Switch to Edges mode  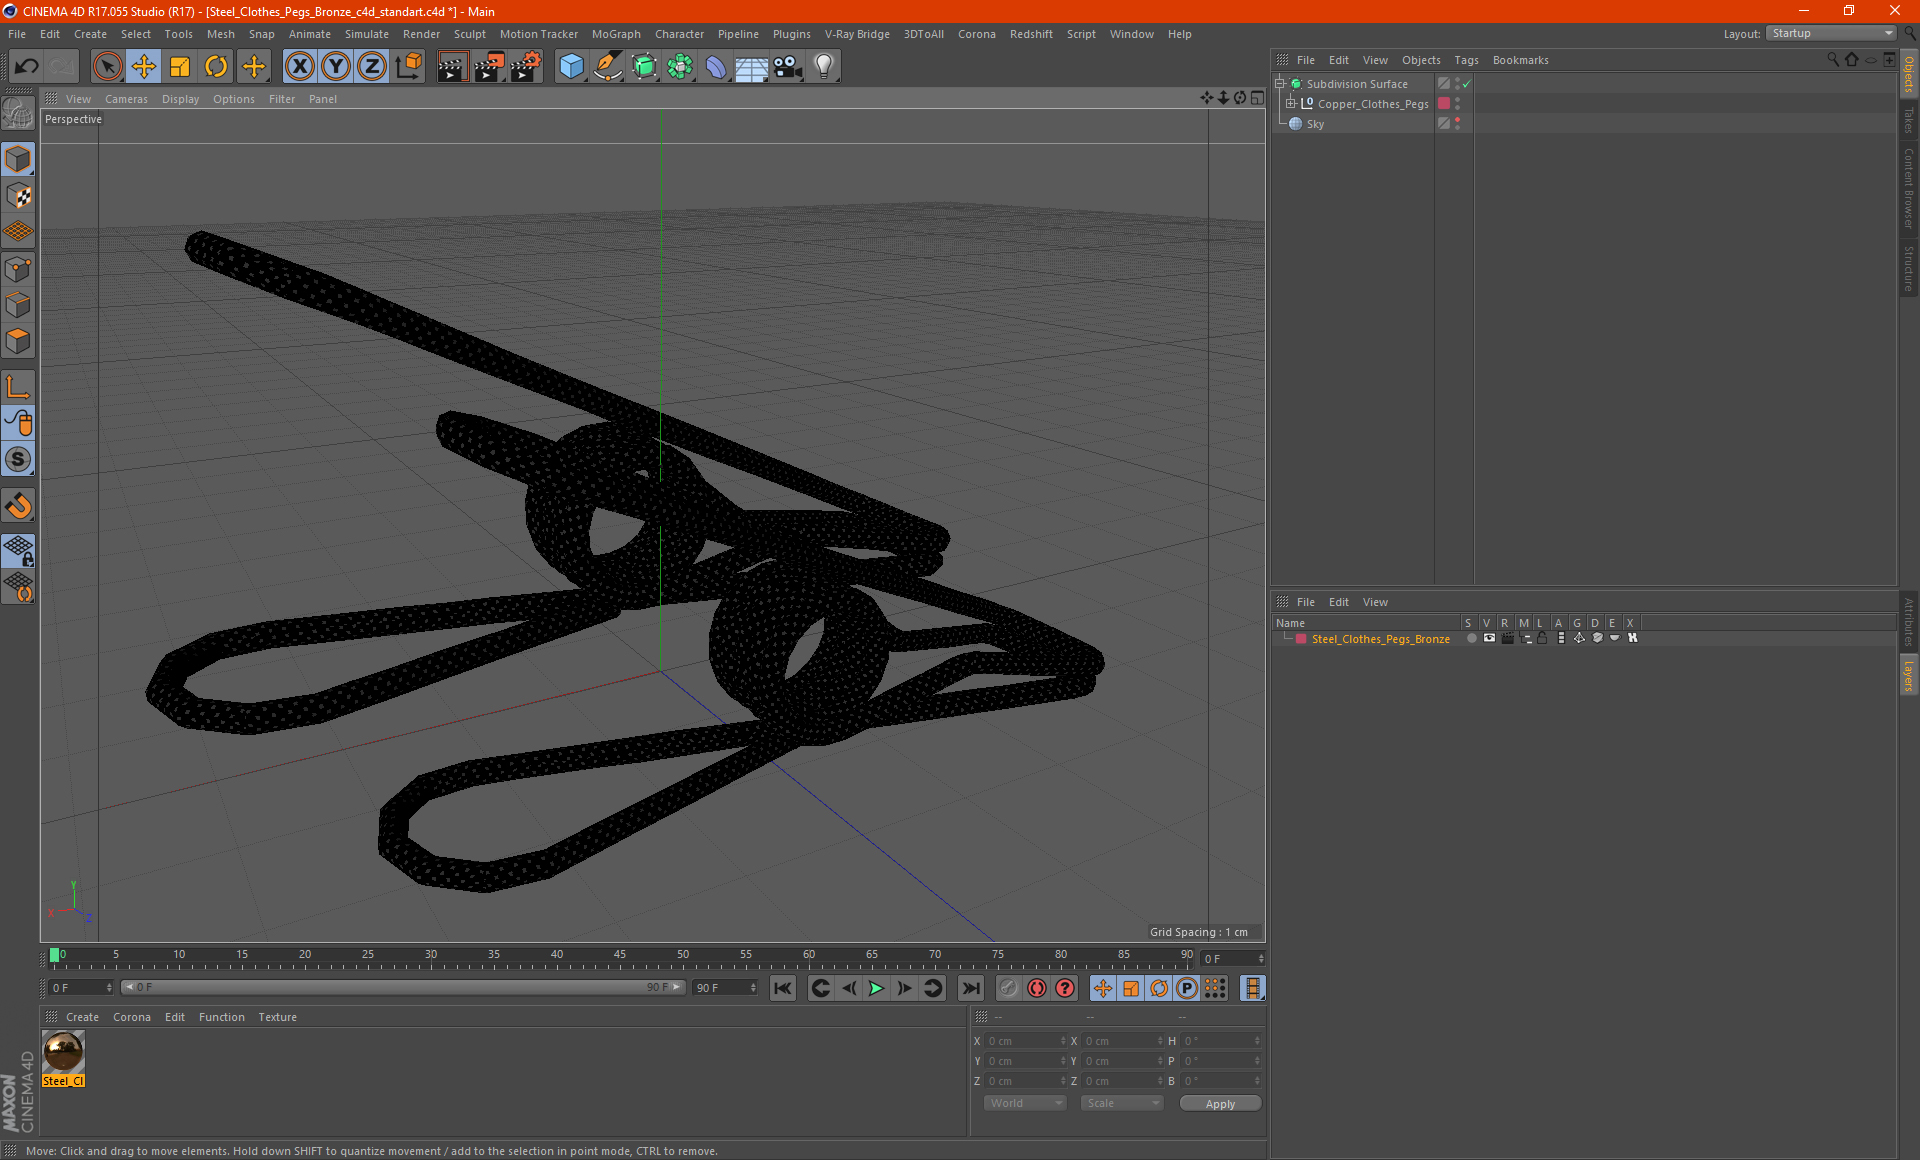pos(18,305)
